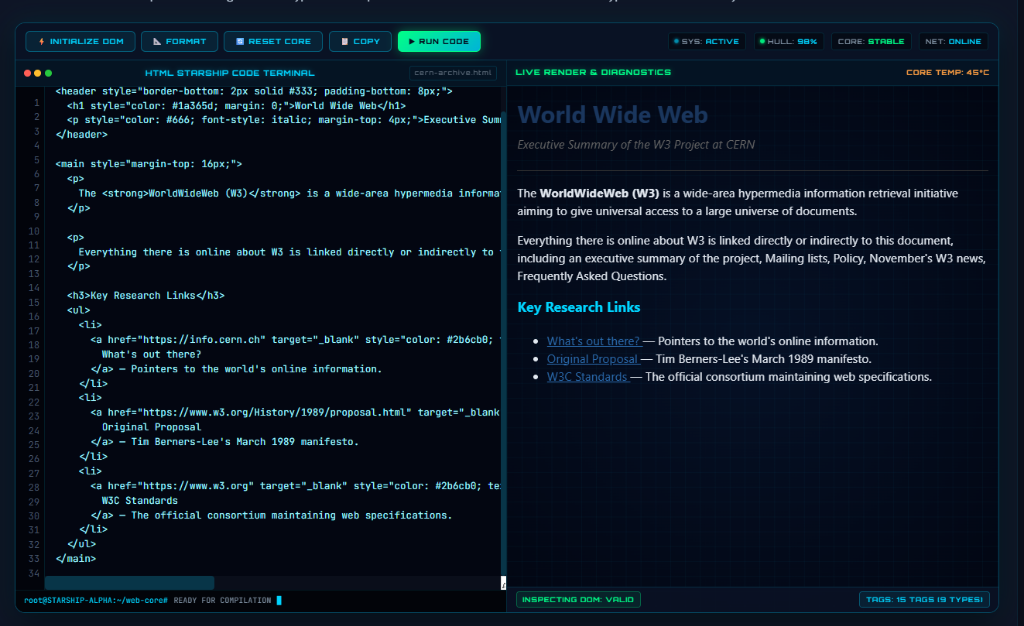Click the icon on the Reset Core button

[240, 41]
